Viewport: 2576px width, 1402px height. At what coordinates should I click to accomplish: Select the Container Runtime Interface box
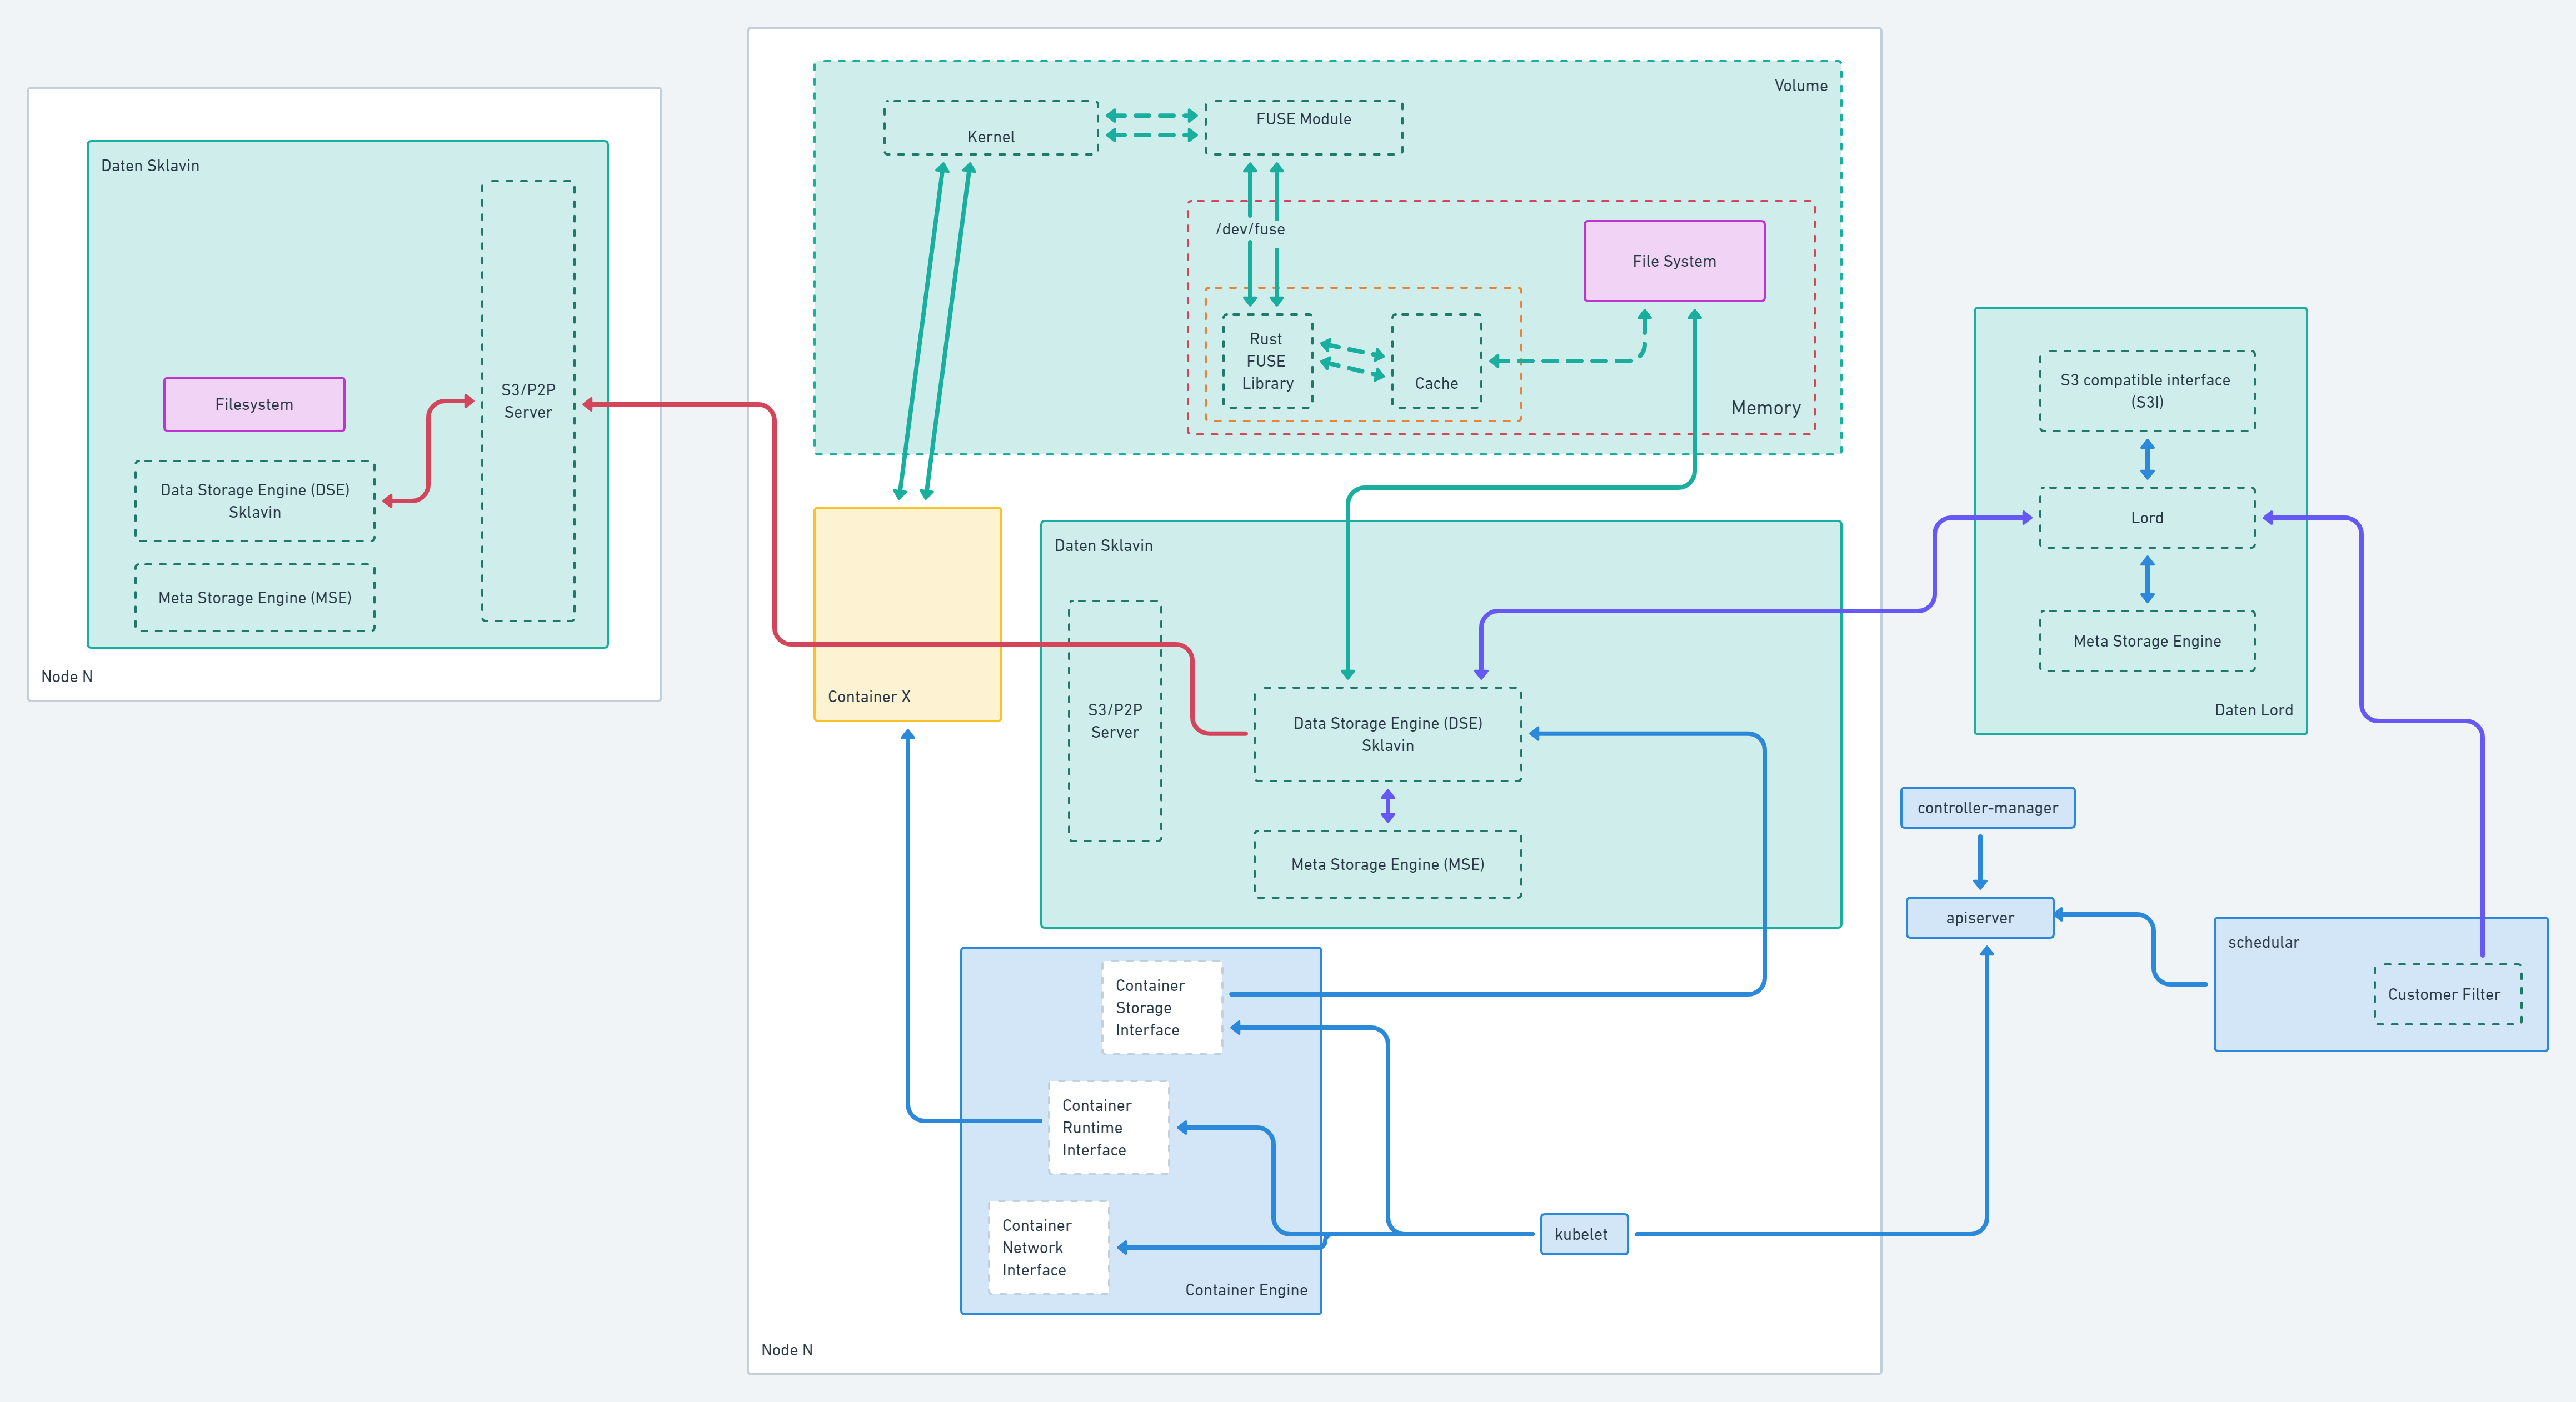pyautogui.click(x=1108, y=1127)
